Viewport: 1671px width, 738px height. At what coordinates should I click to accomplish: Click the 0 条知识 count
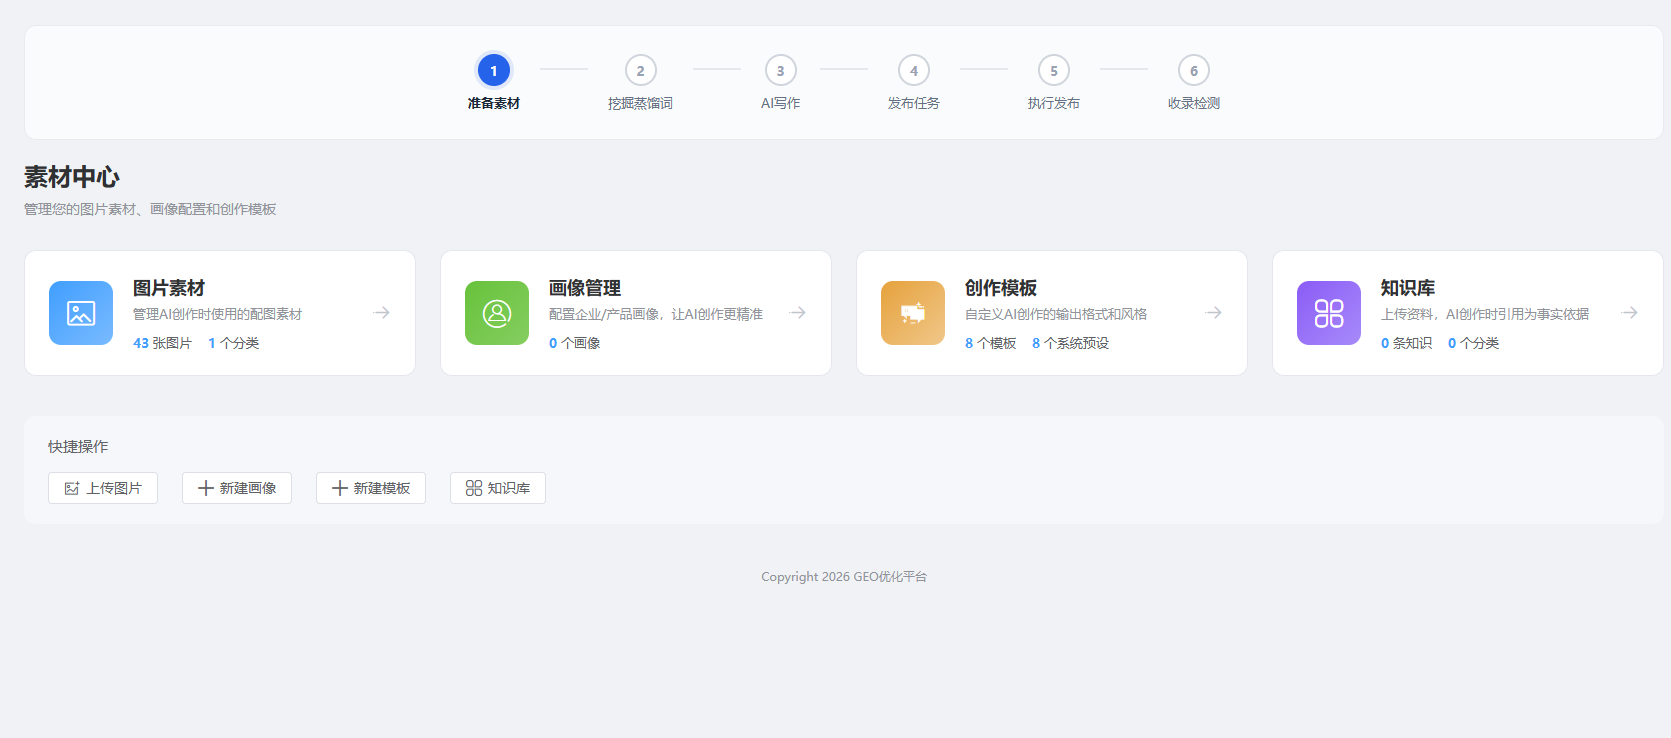point(1407,343)
